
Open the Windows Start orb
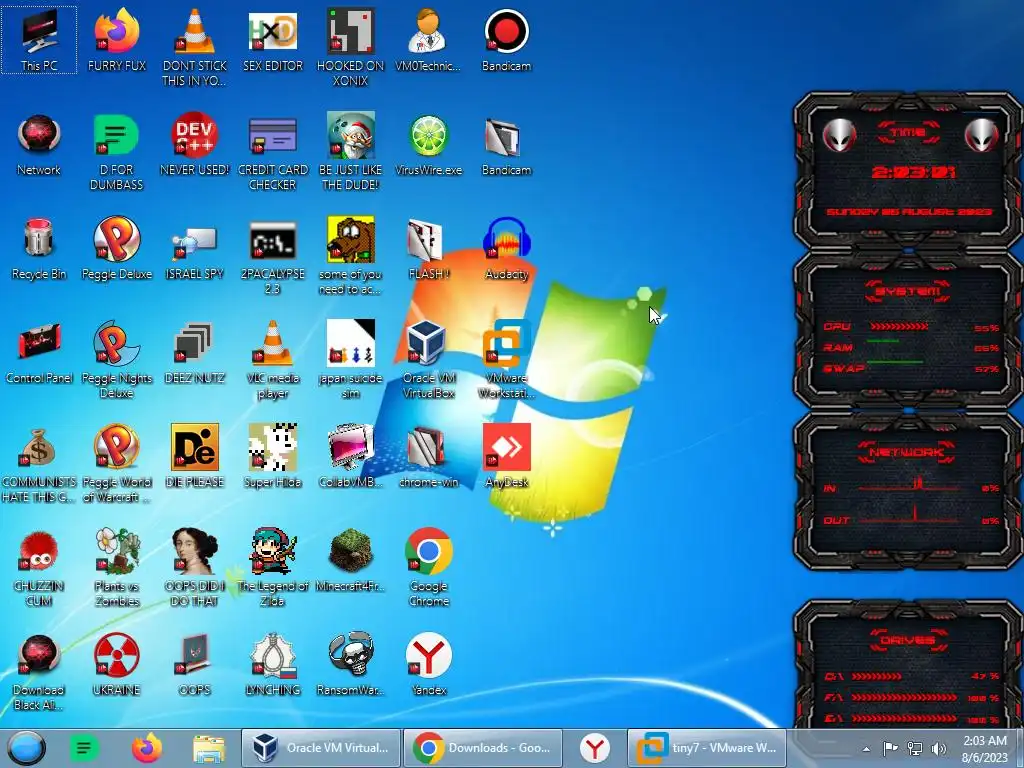click(x=27, y=748)
